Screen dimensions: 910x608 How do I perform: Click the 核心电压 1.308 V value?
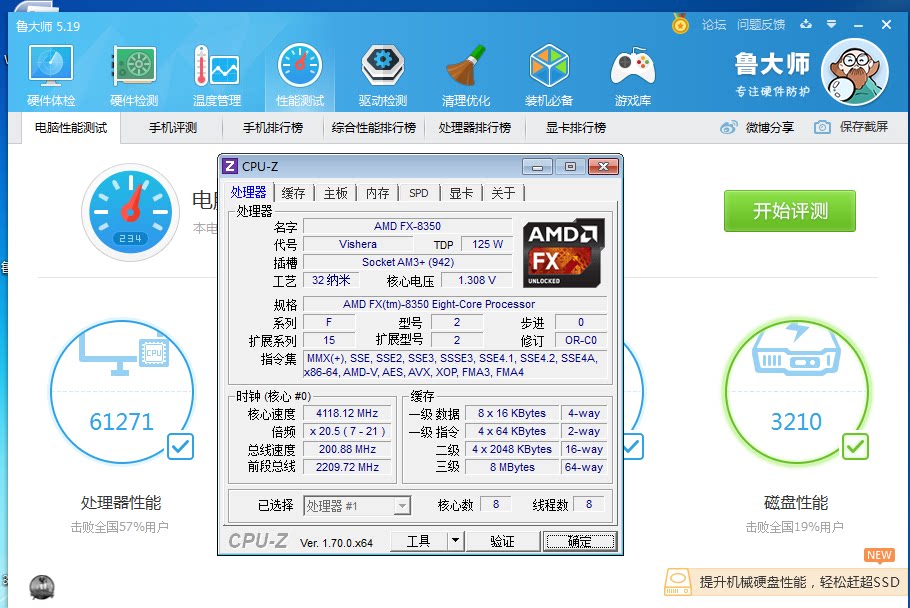(476, 280)
